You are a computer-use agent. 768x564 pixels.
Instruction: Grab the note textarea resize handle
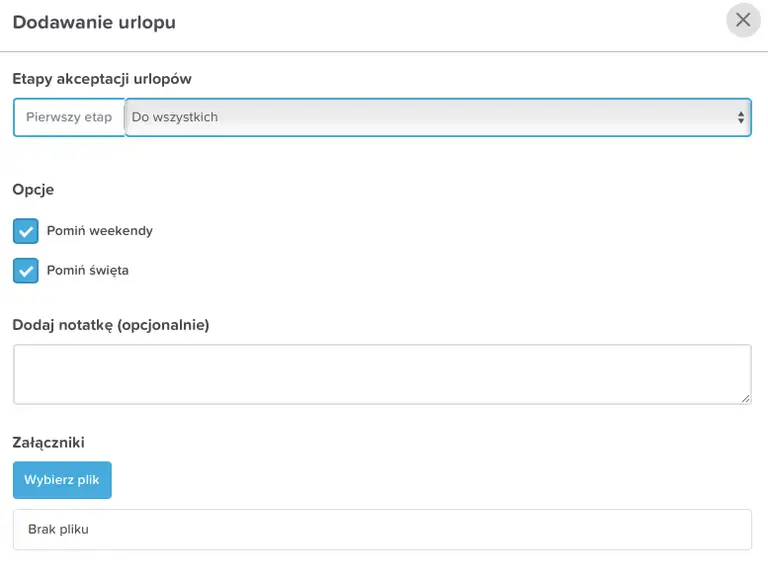[x=746, y=398]
